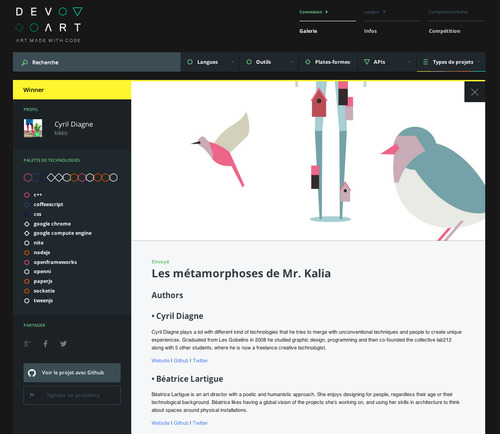Open the Galerie menu item
Screen dimensions: 500x434
point(308,31)
